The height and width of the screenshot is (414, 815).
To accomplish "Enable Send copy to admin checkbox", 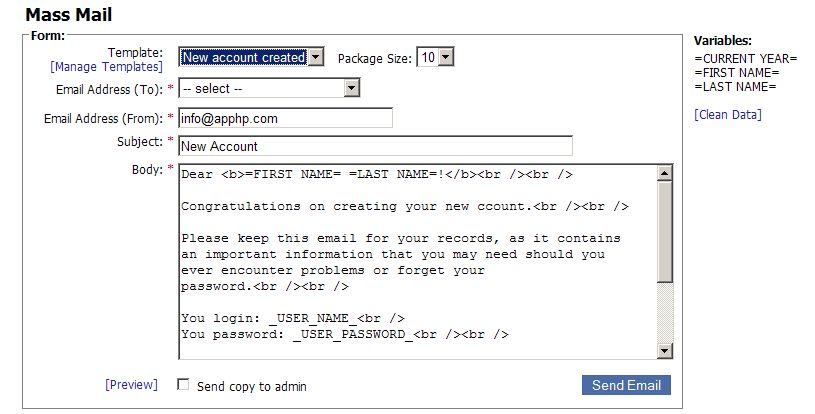I will click(183, 385).
